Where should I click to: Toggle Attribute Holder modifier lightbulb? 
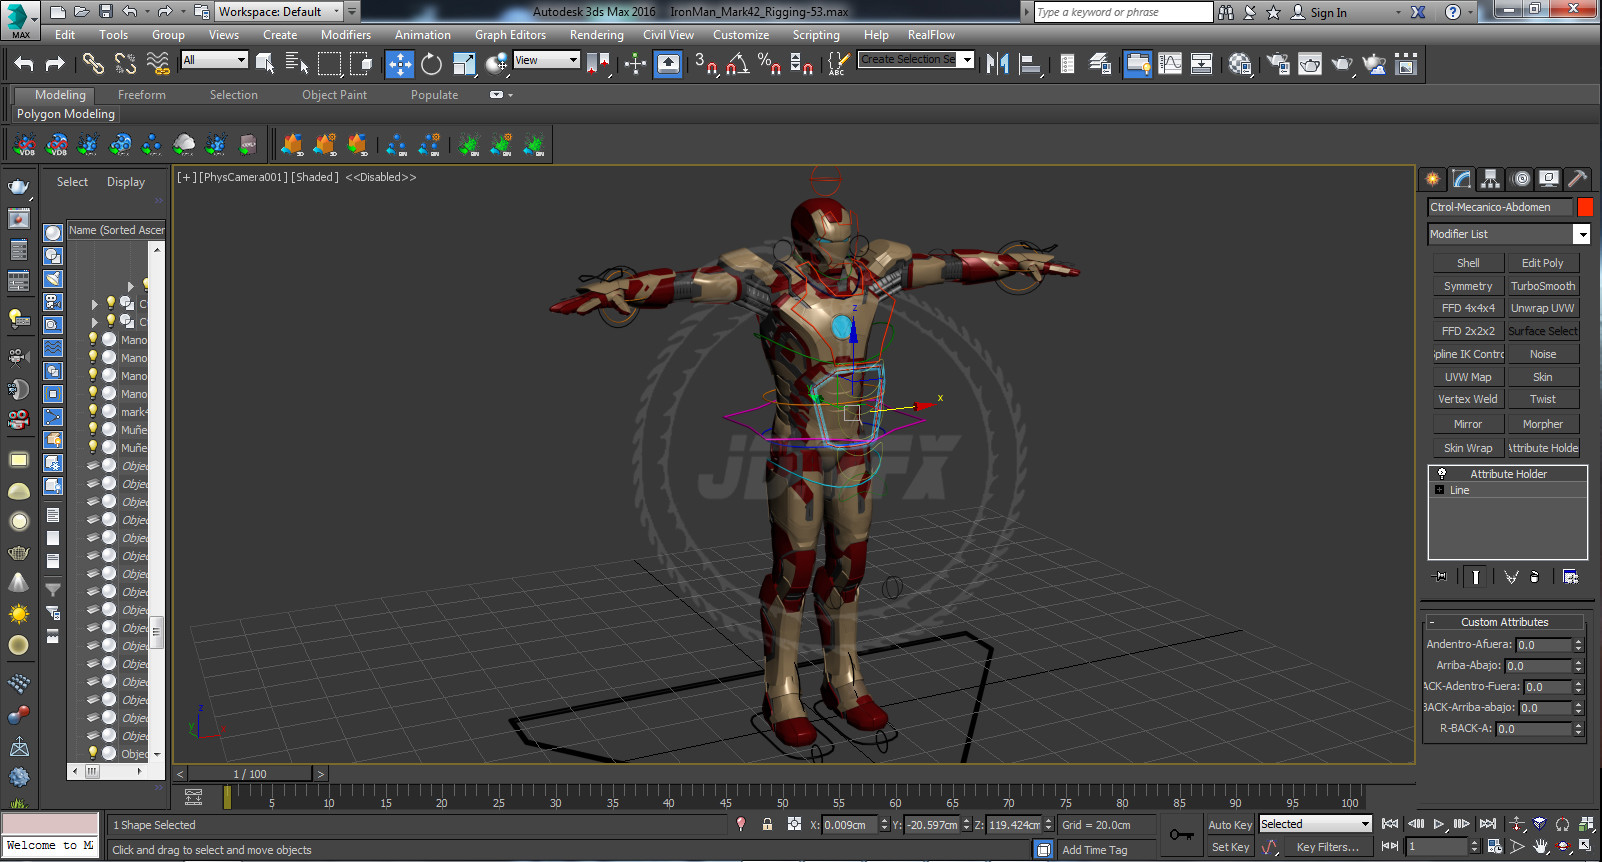(1441, 474)
